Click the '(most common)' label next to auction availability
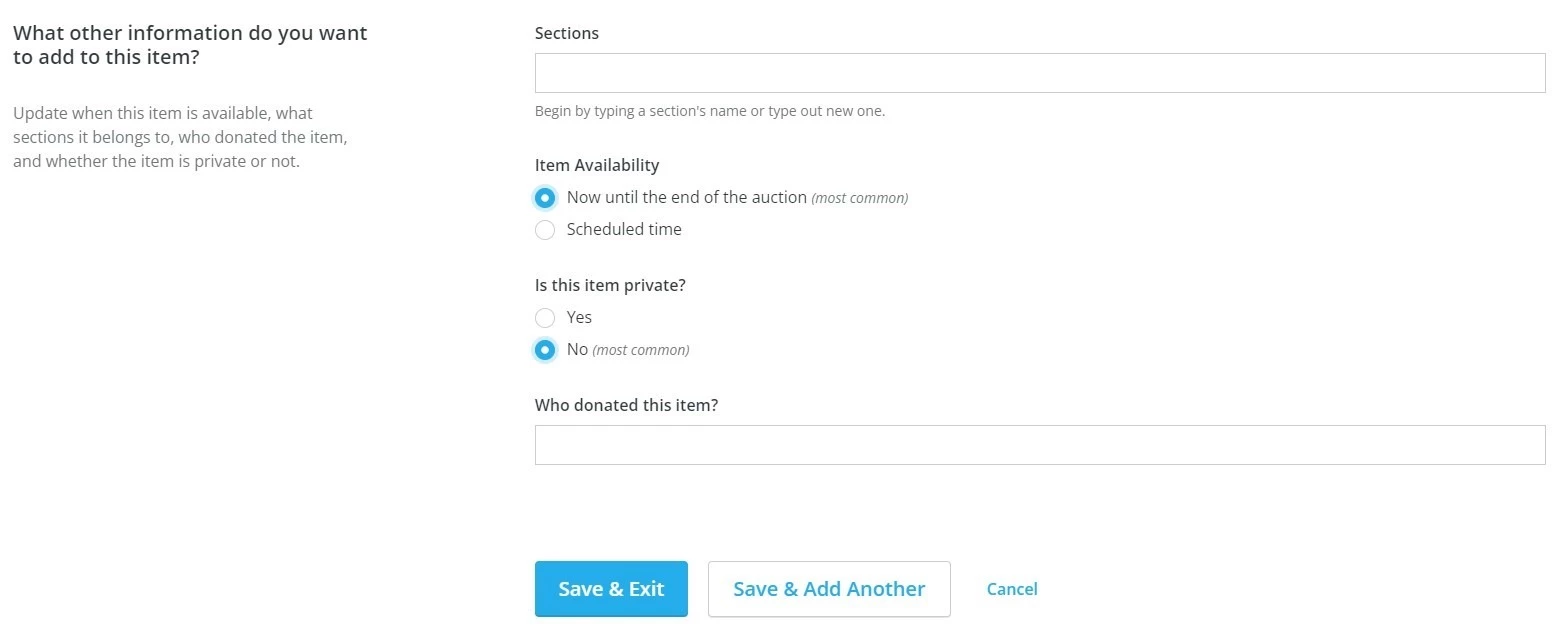The width and height of the screenshot is (1558, 633). pos(858,197)
